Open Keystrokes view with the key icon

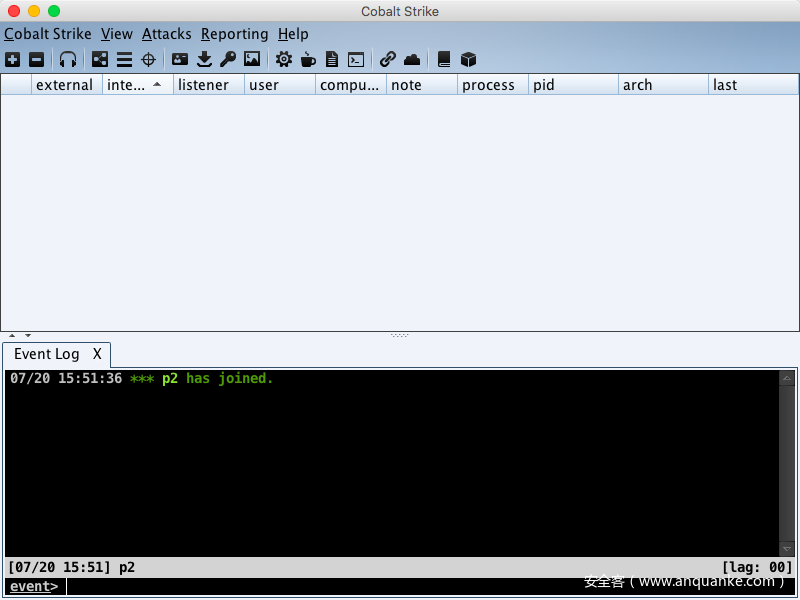[228, 59]
